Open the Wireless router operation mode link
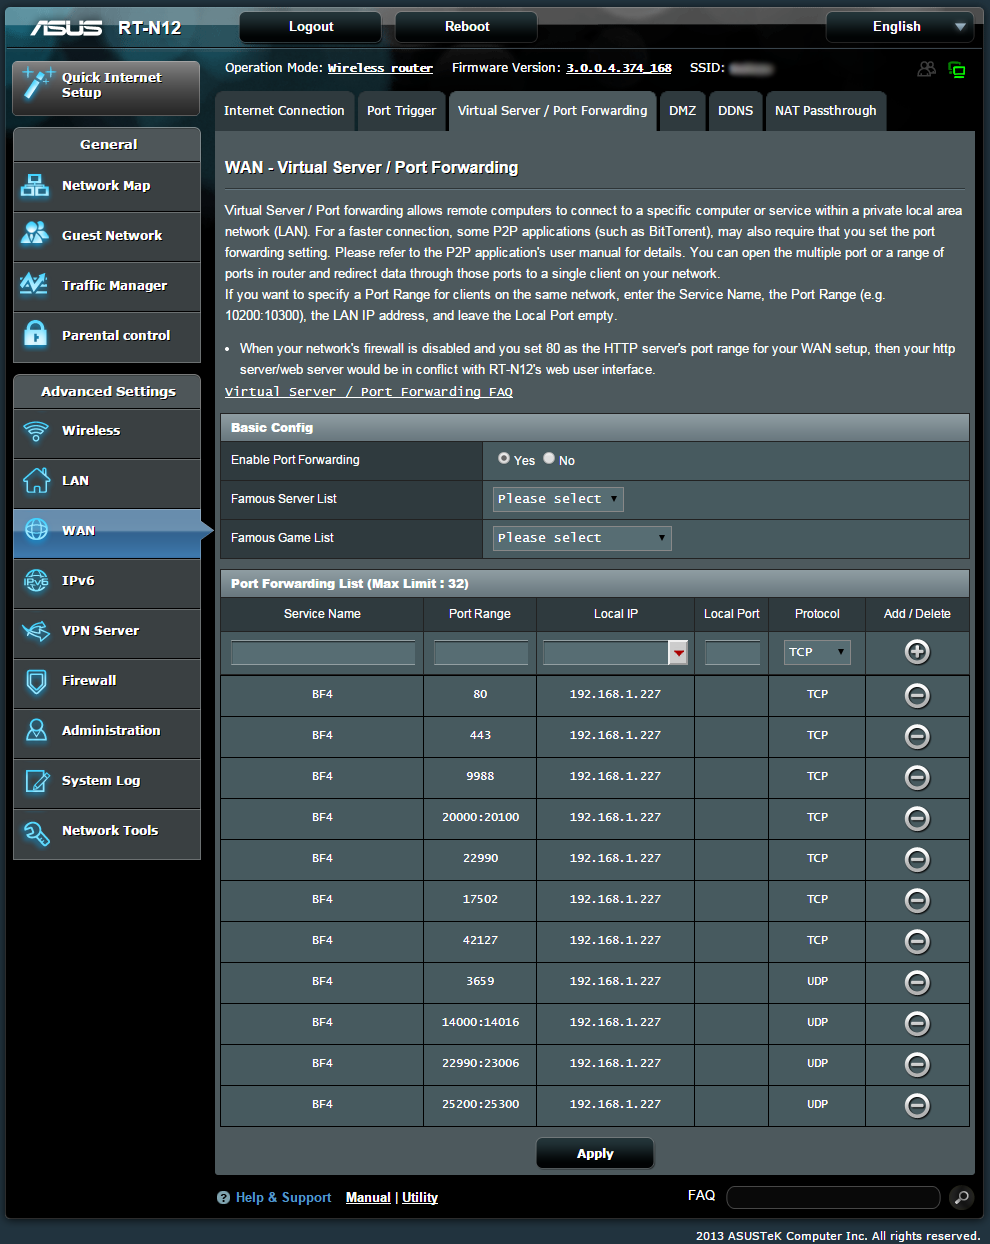 (380, 68)
